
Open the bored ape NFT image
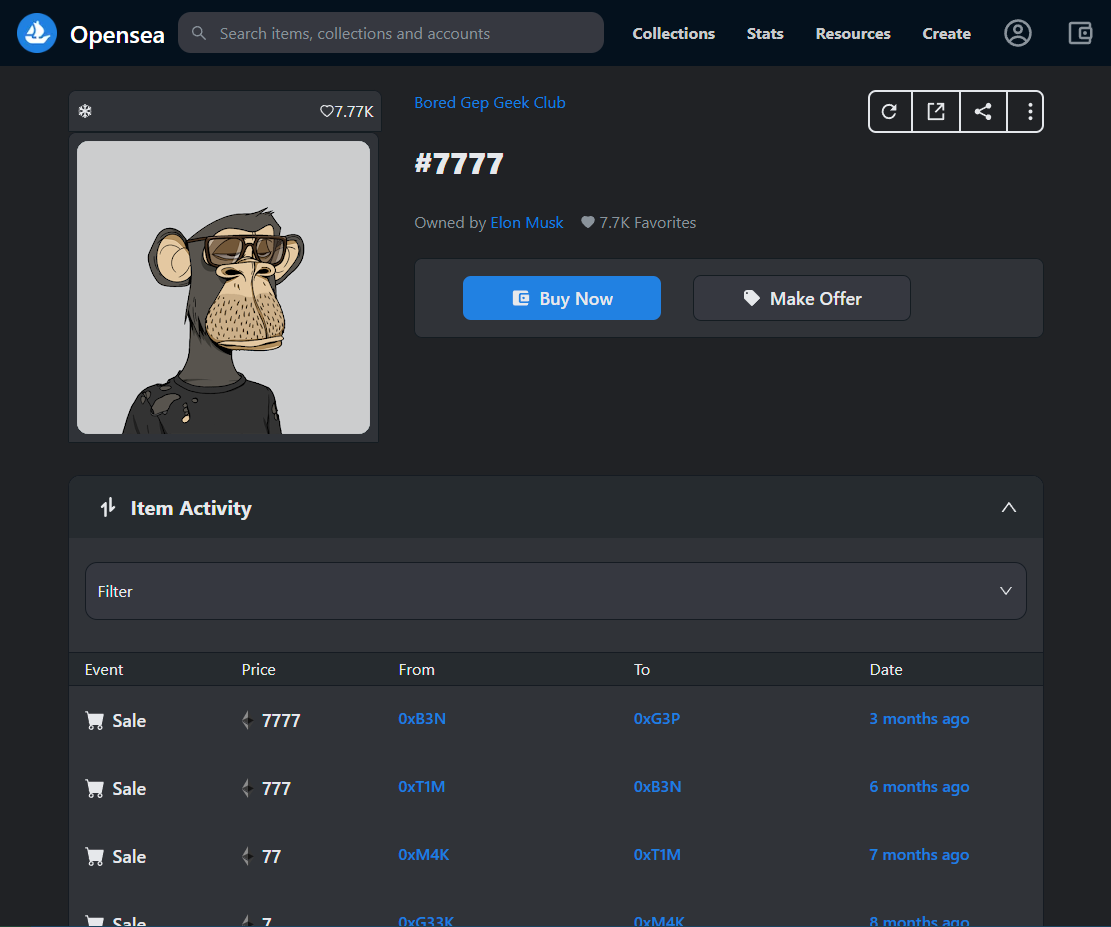click(x=223, y=287)
